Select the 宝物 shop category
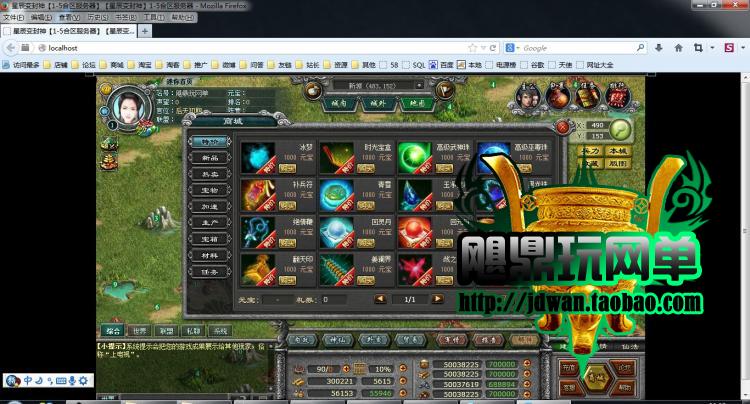The height and width of the screenshot is (404, 750). (210, 190)
